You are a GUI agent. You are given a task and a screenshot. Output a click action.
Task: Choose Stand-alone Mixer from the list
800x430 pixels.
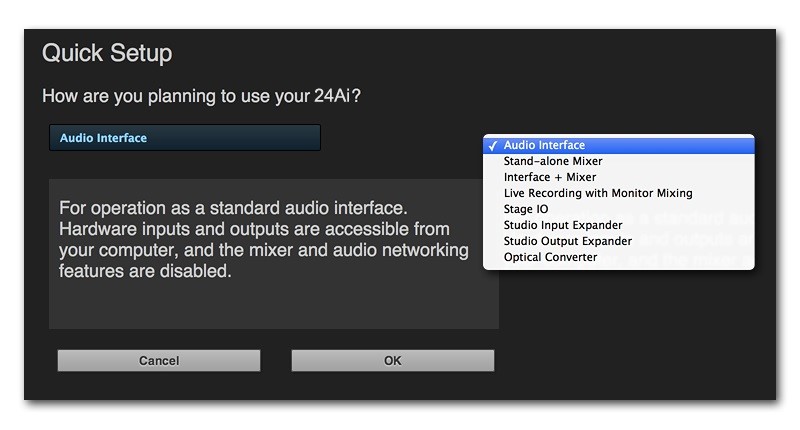(552, 161)
